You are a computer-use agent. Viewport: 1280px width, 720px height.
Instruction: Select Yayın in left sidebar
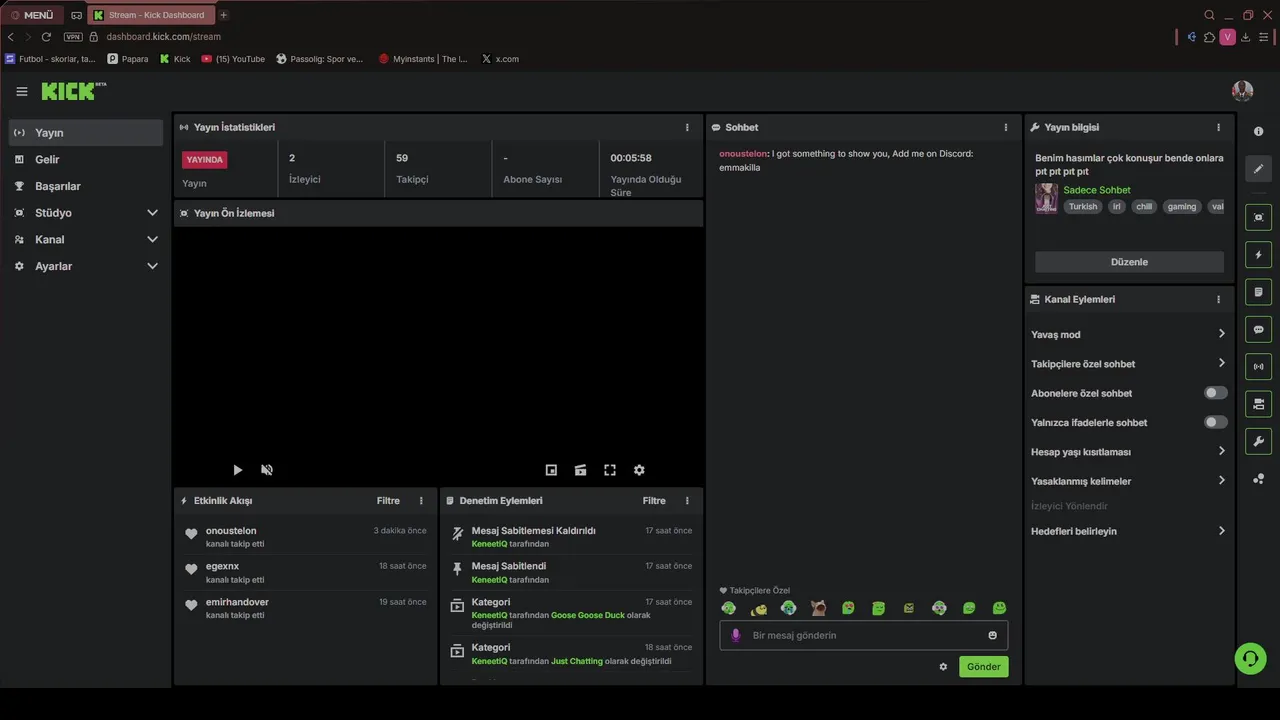click(x=86, y=133)
